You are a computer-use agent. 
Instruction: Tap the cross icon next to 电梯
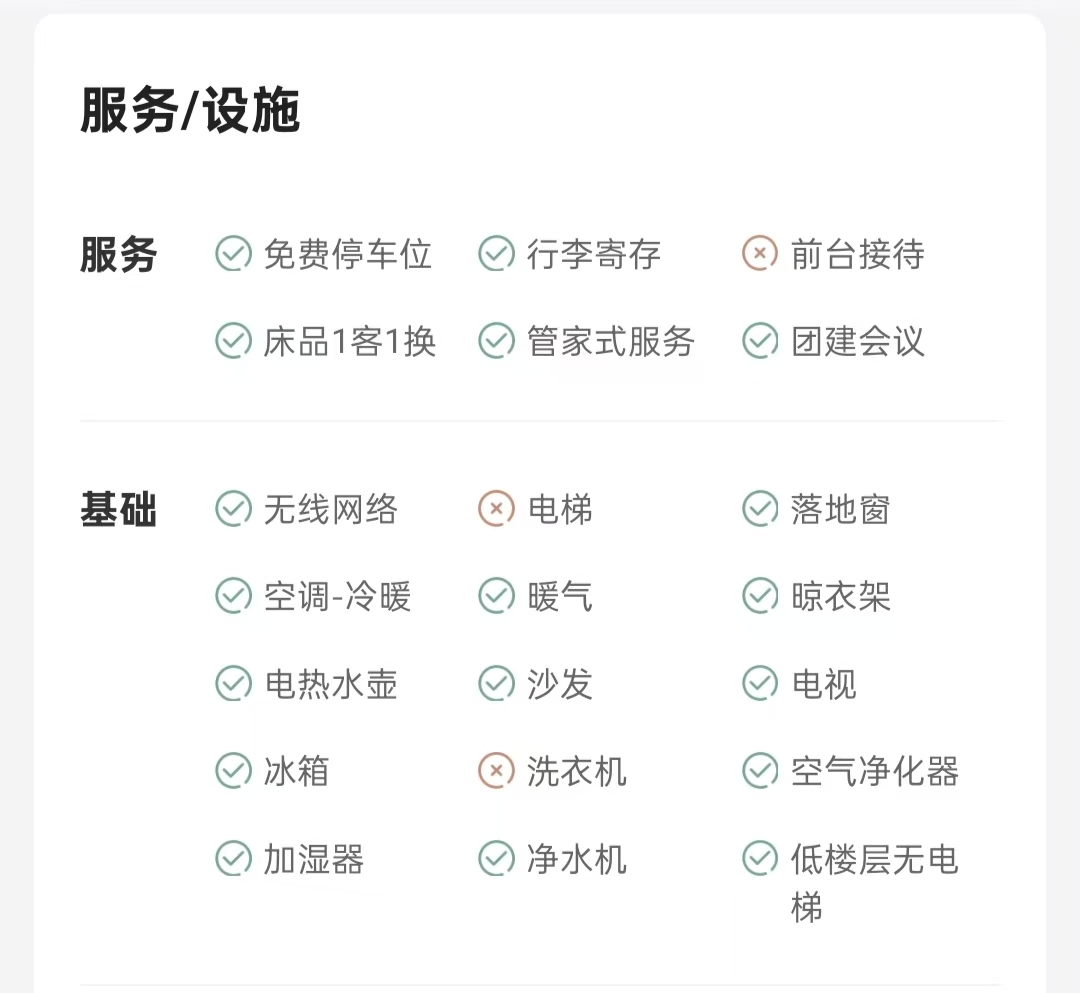point(496,510)
